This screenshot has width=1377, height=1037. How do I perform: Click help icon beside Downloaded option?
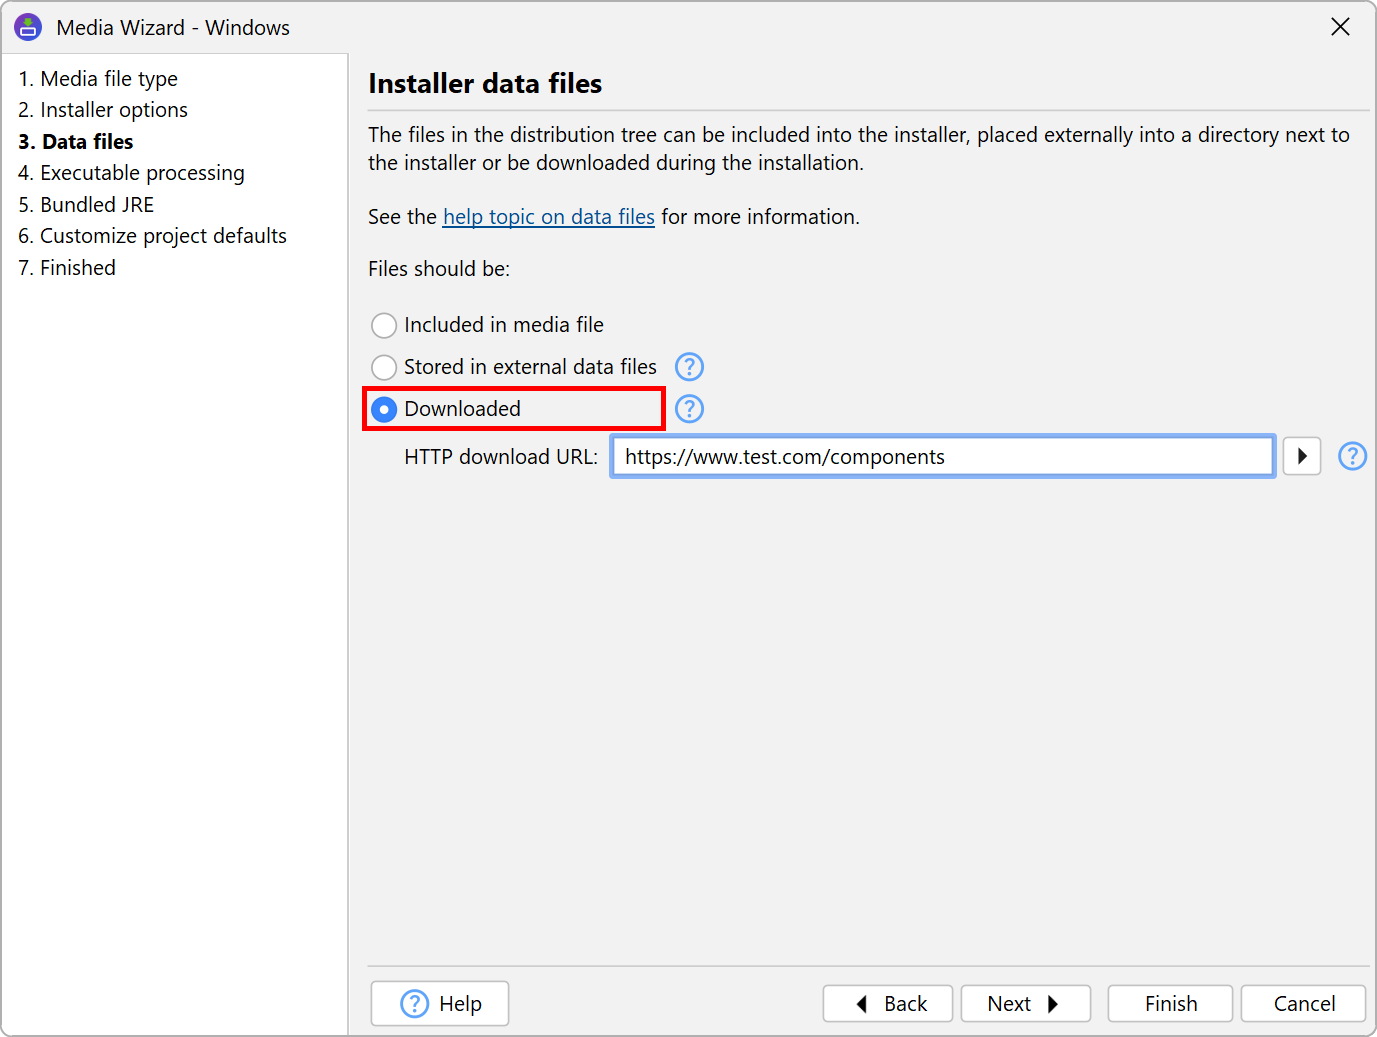click(x=689, y=409)
